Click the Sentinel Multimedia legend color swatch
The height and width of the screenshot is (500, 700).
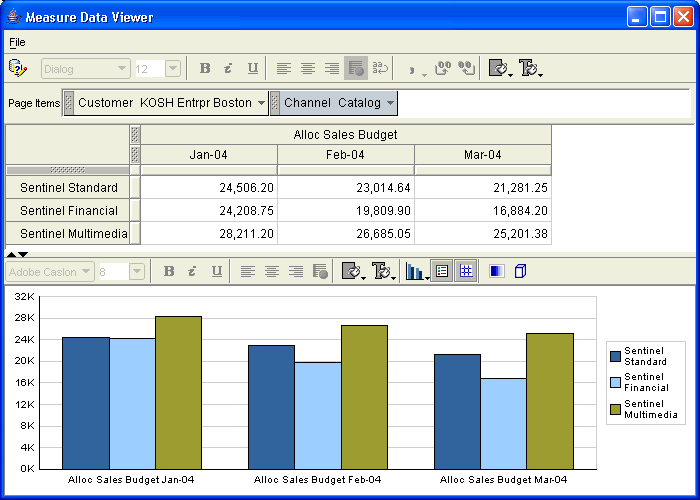click(x=615, y=409)
